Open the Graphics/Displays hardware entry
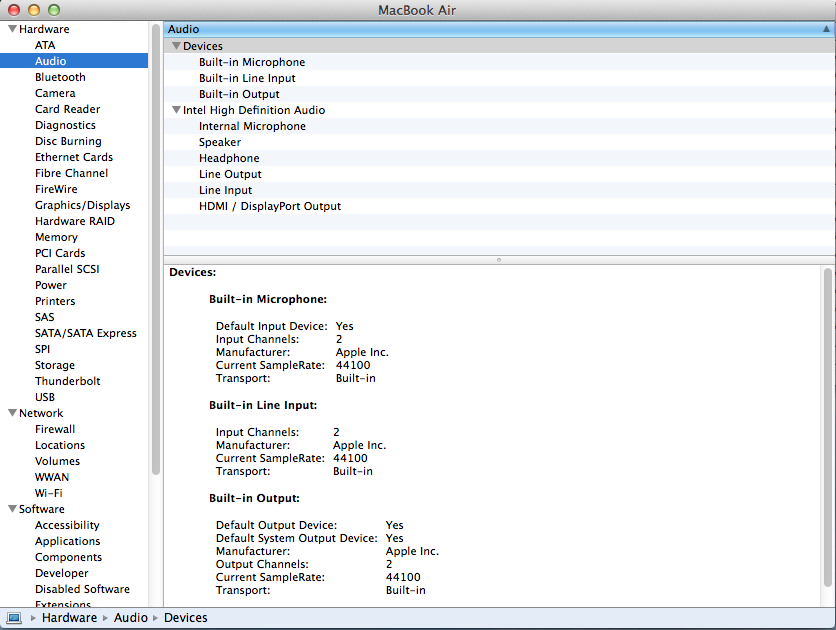836x630 pixels. (82, 205)
